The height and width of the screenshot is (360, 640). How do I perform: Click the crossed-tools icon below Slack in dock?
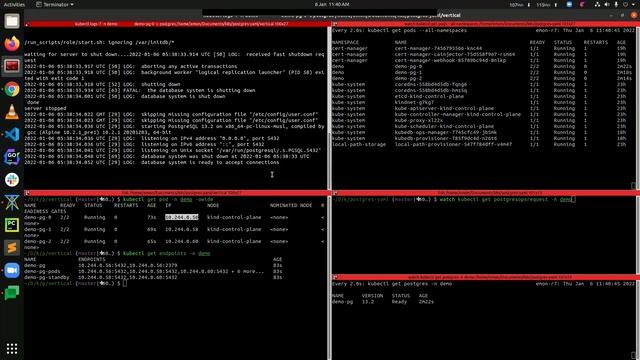[x=12, y=202]
